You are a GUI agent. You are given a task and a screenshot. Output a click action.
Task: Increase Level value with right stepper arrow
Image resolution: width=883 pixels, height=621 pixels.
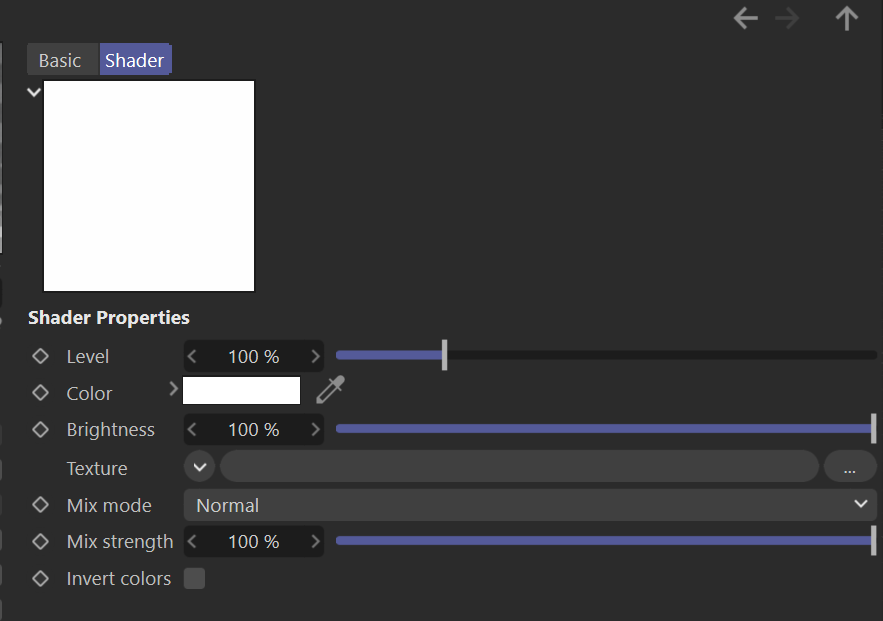pyautogui.click(x=315, y=356)
